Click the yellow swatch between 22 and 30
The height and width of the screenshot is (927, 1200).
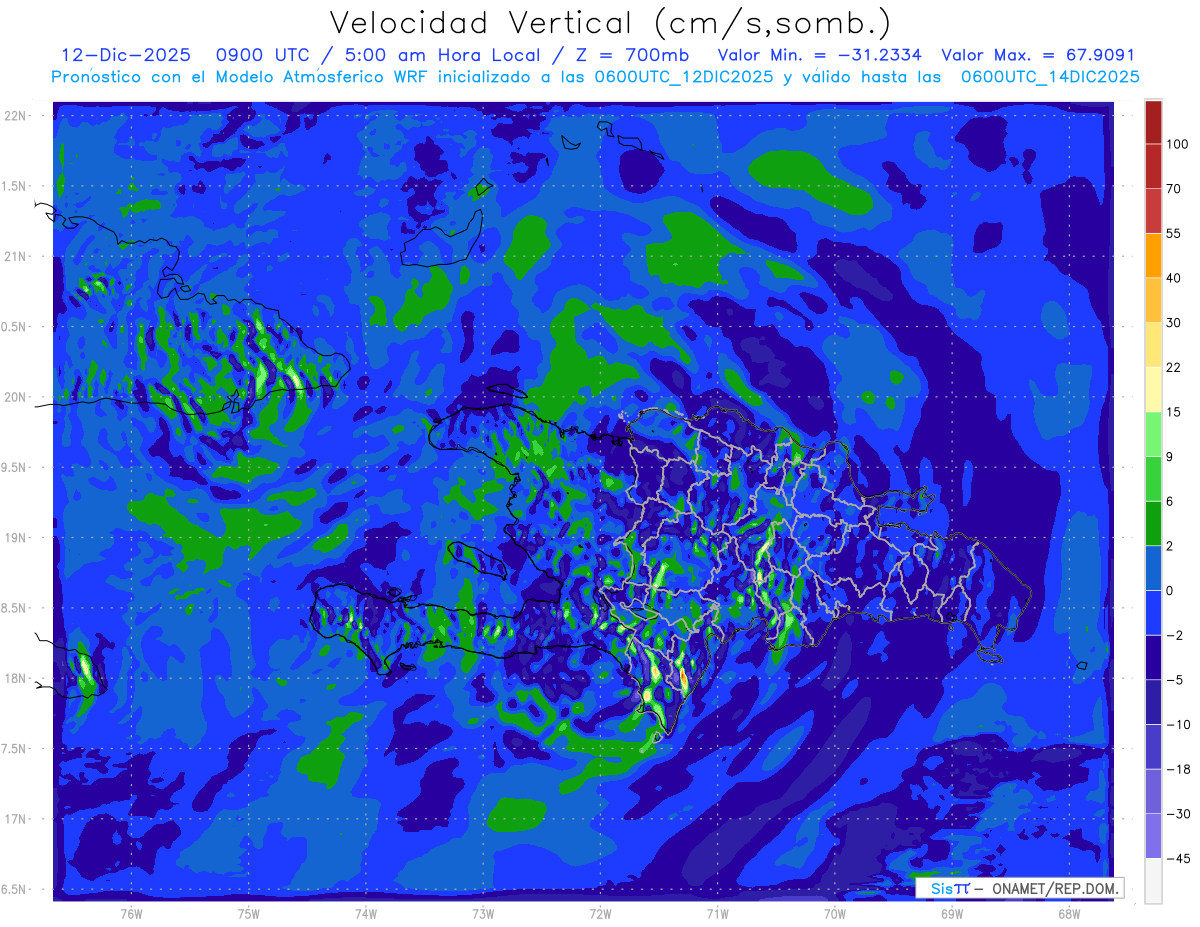pyautogui.click(x=1153, y=345)
